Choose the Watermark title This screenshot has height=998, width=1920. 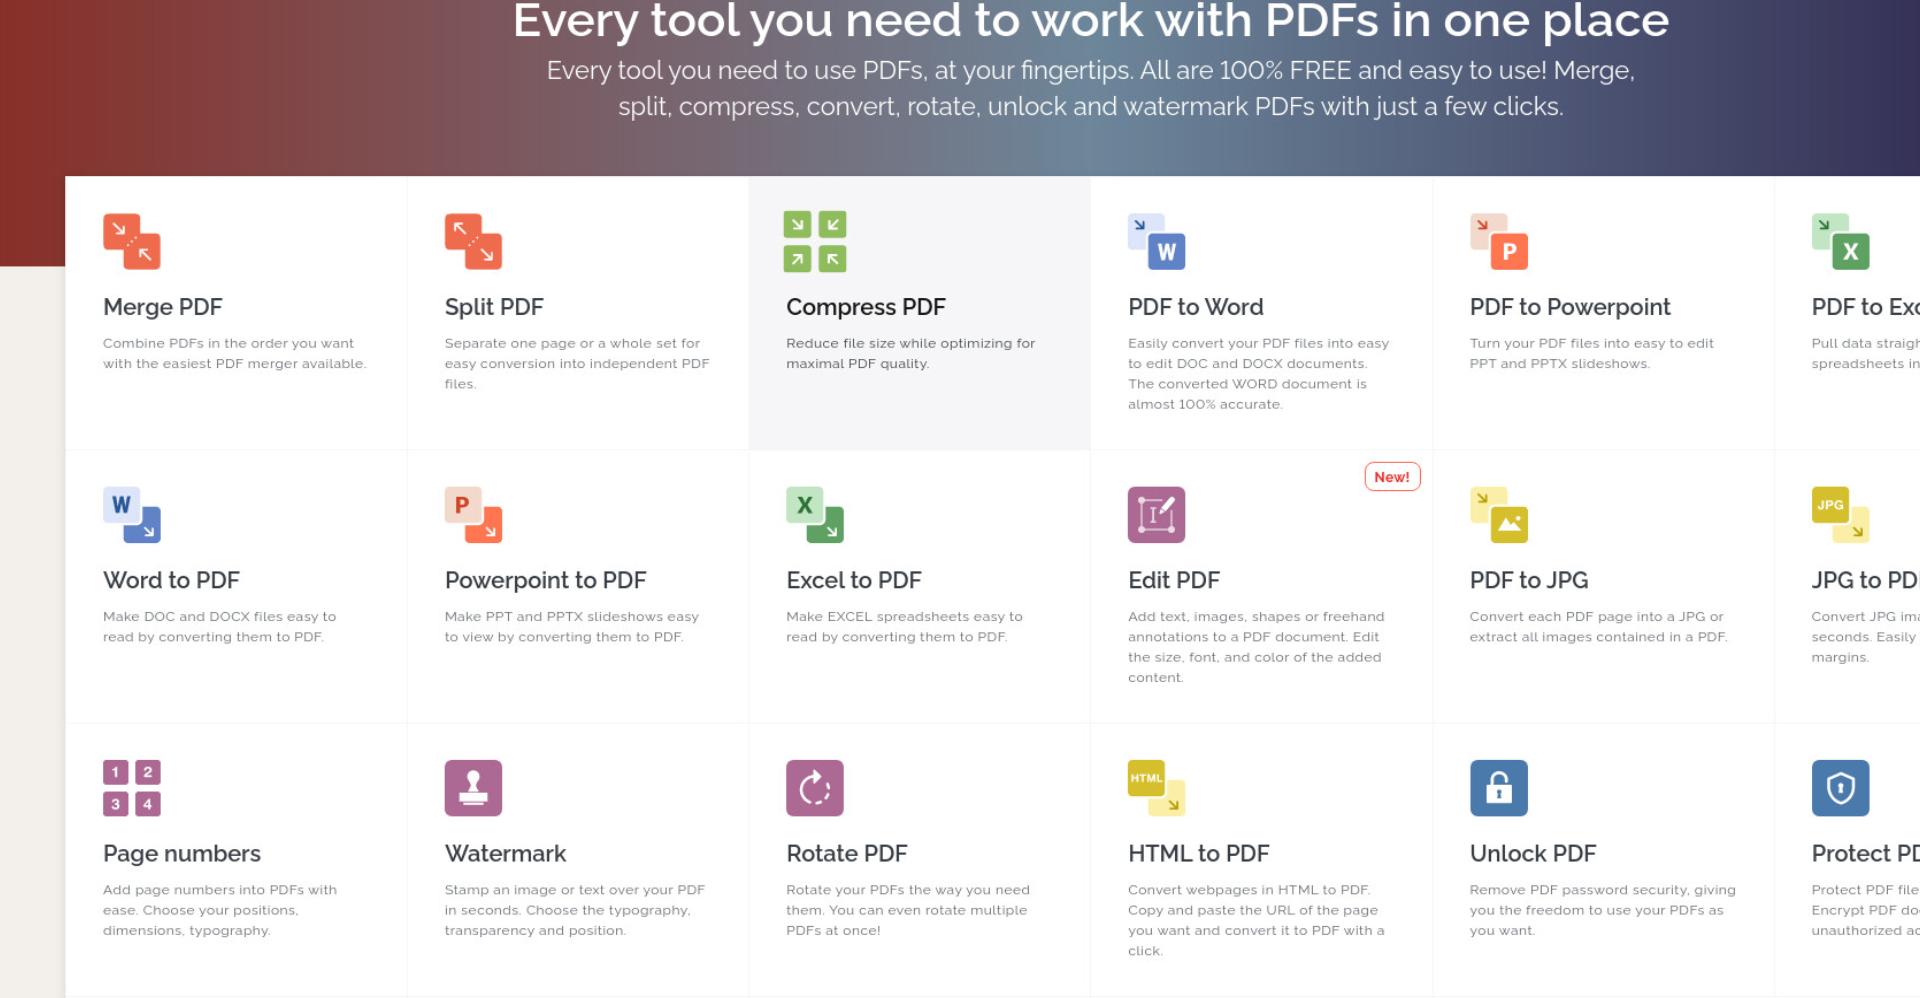pos(505,853)
